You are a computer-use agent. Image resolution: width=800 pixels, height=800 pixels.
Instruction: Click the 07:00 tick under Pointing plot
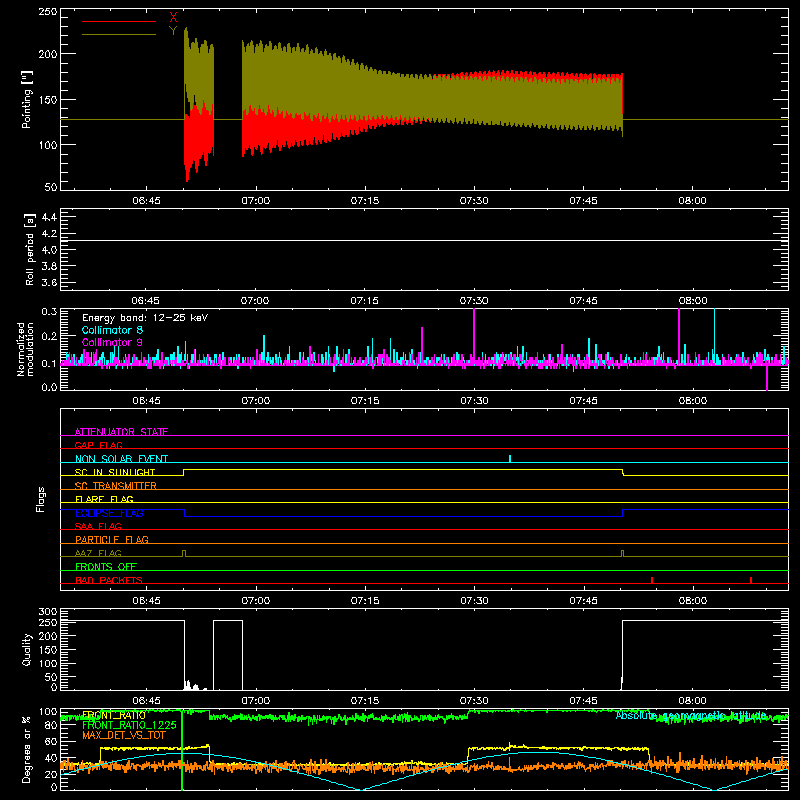[x=255, y=200]
